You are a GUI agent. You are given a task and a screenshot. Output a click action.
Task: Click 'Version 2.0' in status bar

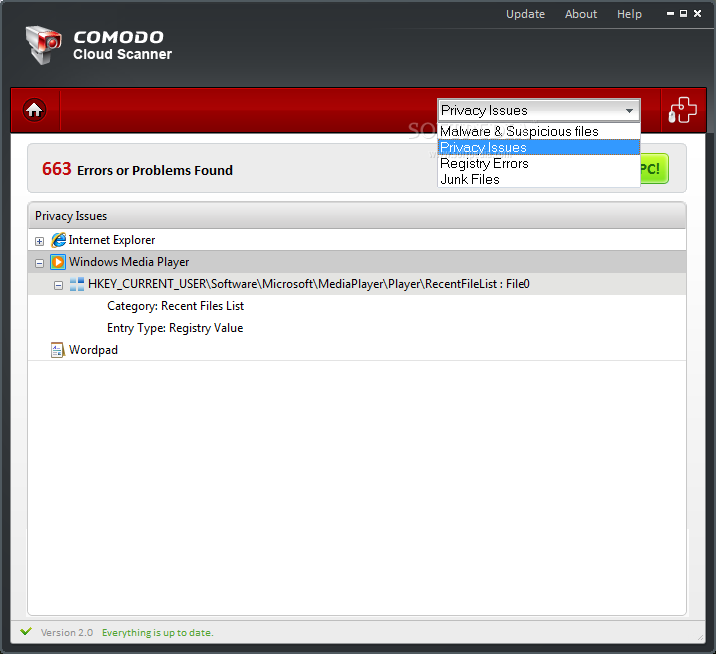67,633
